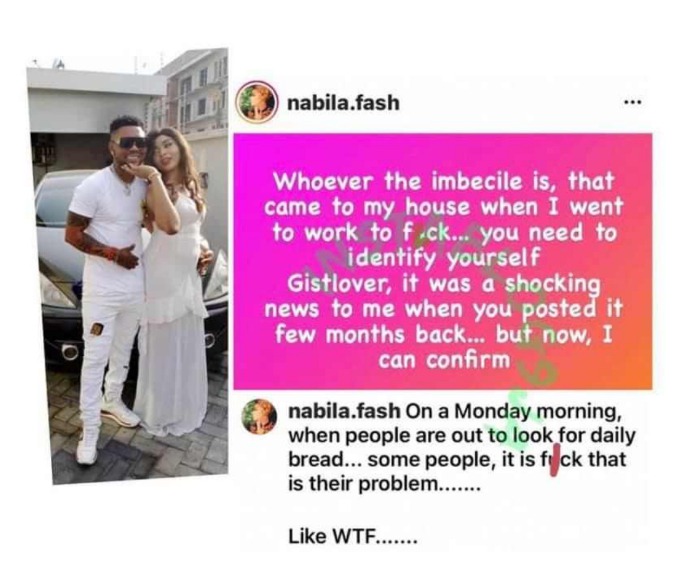
Task: Click the woman in the white dress
Action: (x=174, y=279)
